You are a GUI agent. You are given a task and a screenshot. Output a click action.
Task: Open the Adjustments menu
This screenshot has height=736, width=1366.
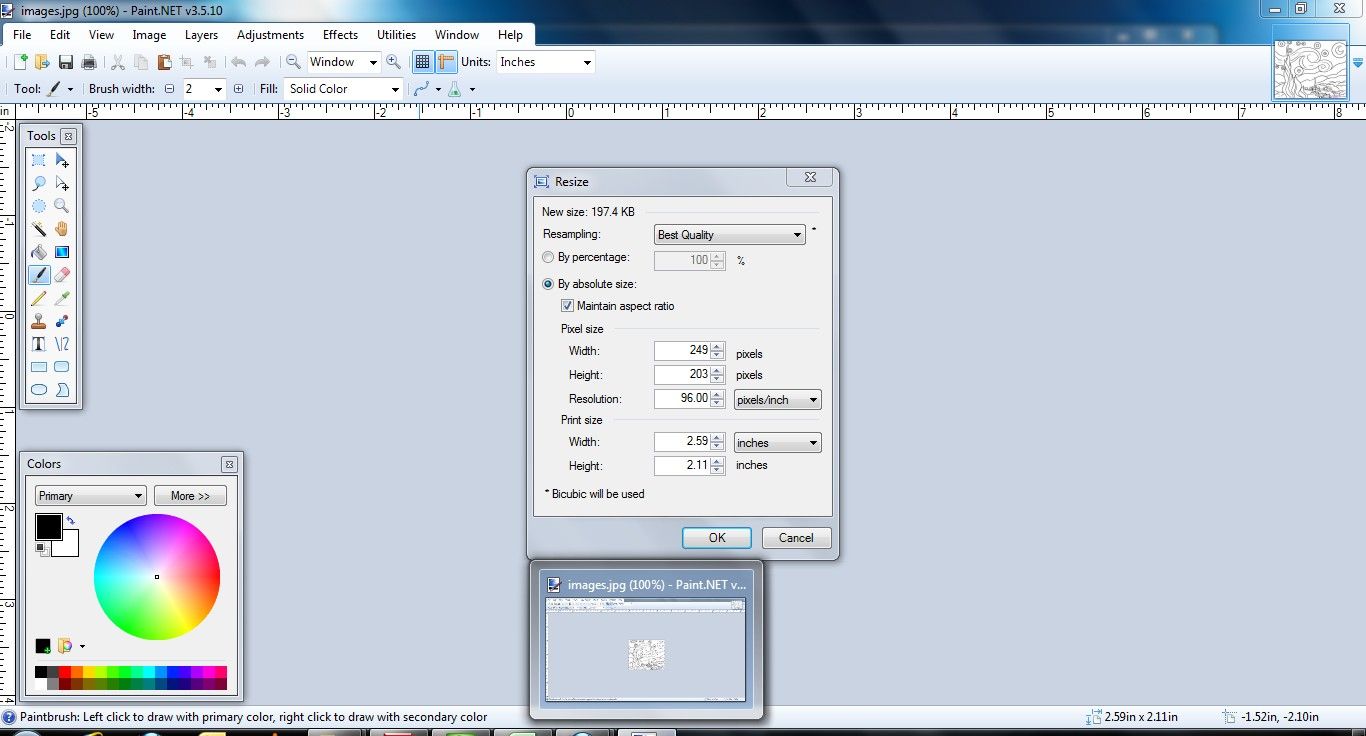(x=270, y=34)
